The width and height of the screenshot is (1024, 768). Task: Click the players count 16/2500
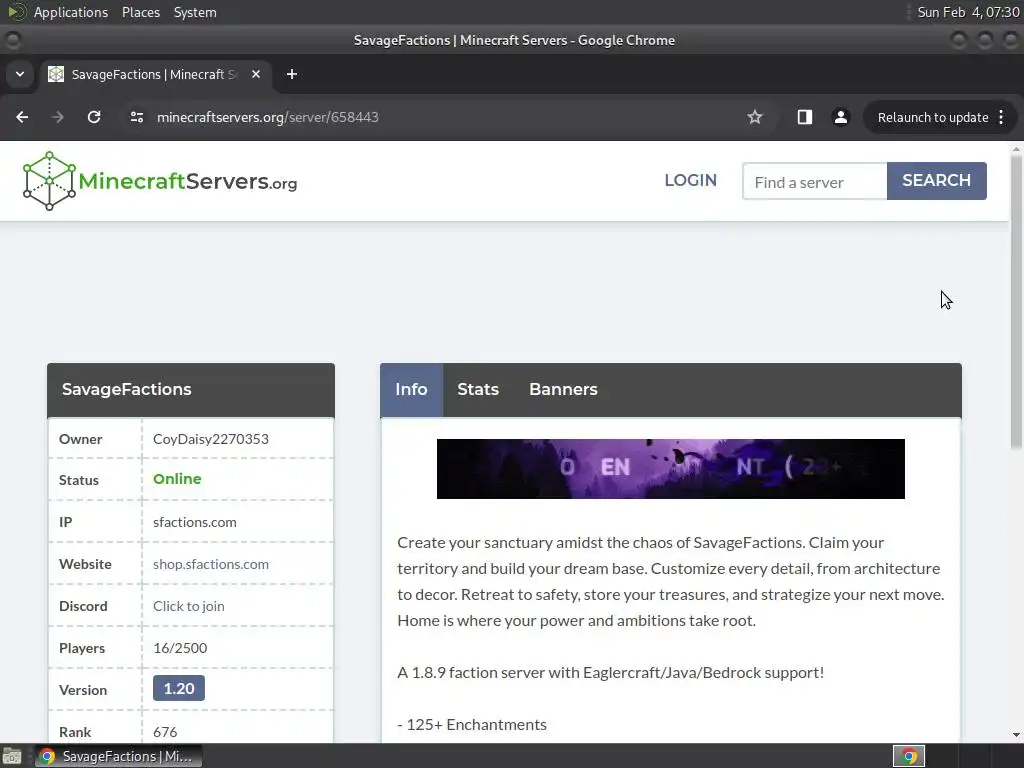180,648
